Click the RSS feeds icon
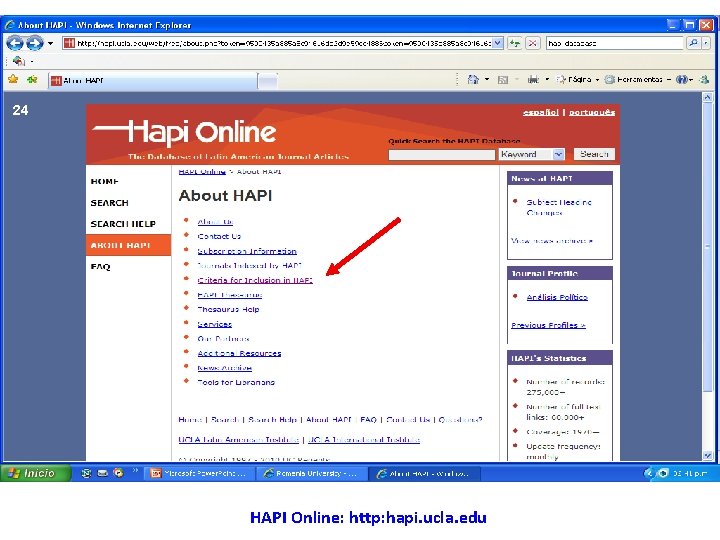The width and height of the screenshot is (720, 540). 503,80
